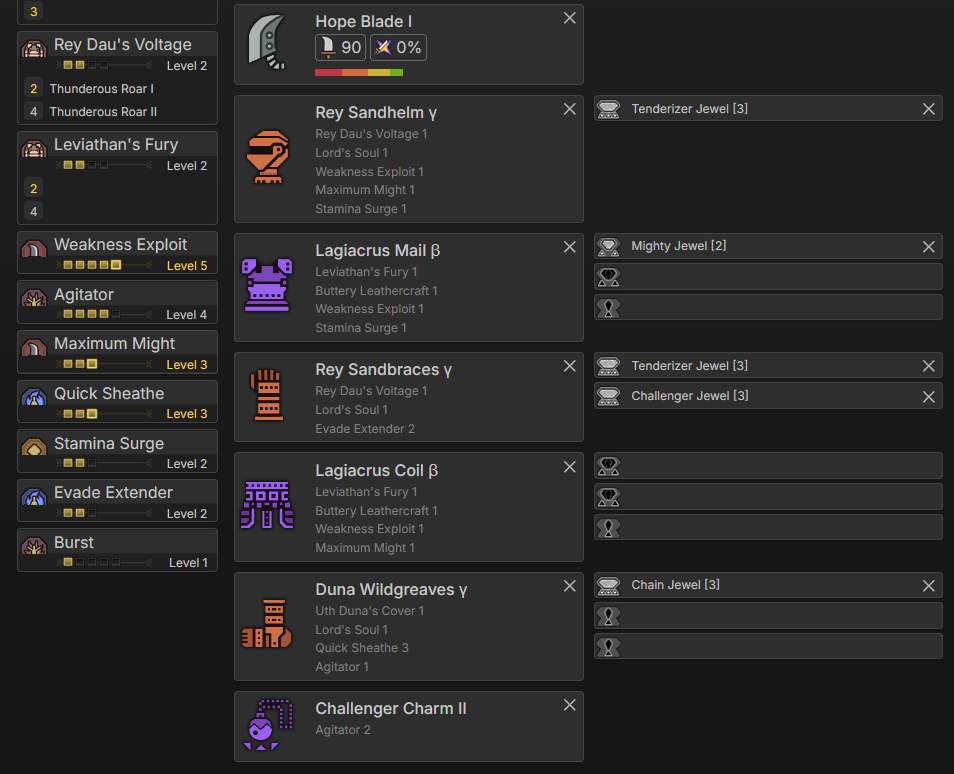The height and width of the screenshot is (774, 954).
Task: Click the Quick Sheathe skill icon
Action: pyautogui.click(x=34, y=397)
